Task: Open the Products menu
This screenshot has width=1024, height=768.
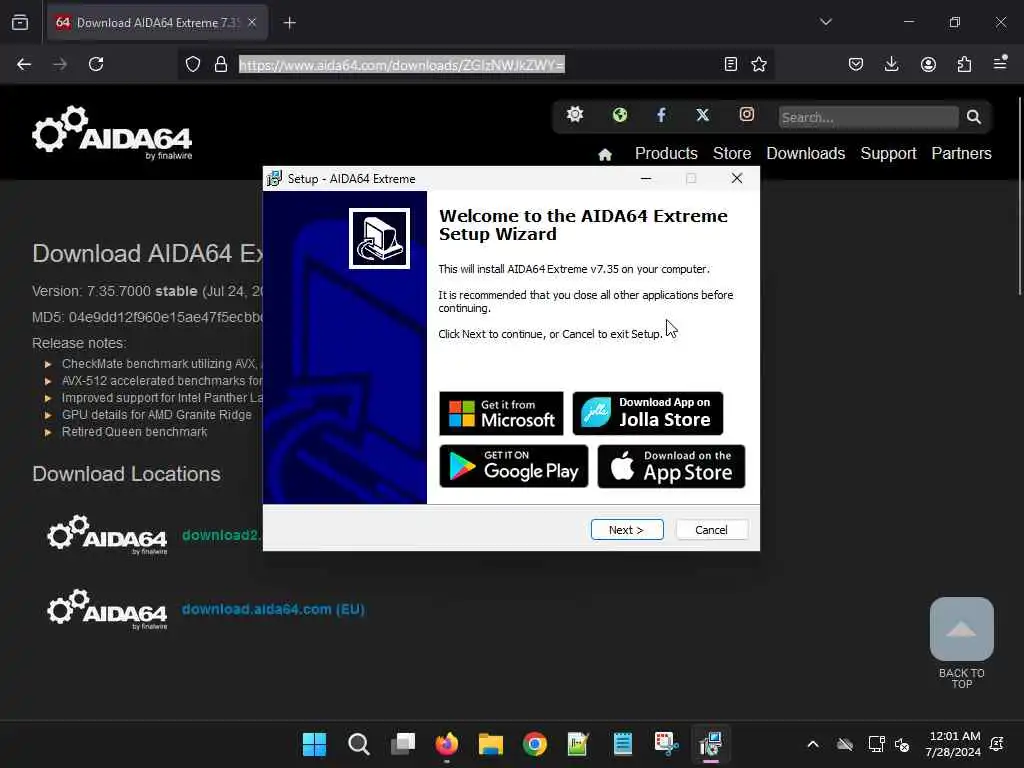Action: pos(666,153)
